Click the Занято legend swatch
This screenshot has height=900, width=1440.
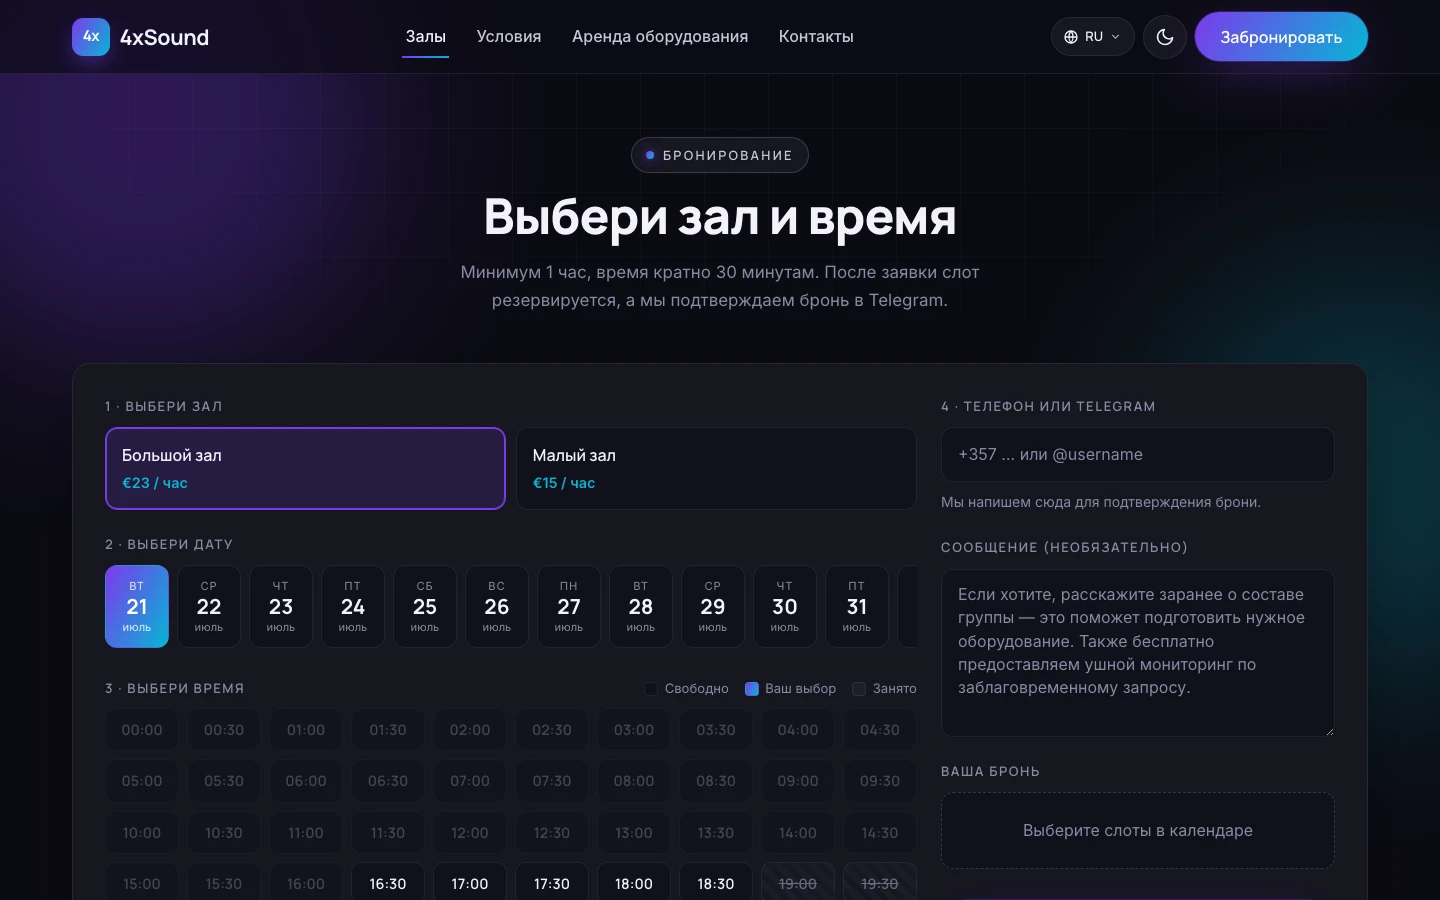[x=858, y=689]
